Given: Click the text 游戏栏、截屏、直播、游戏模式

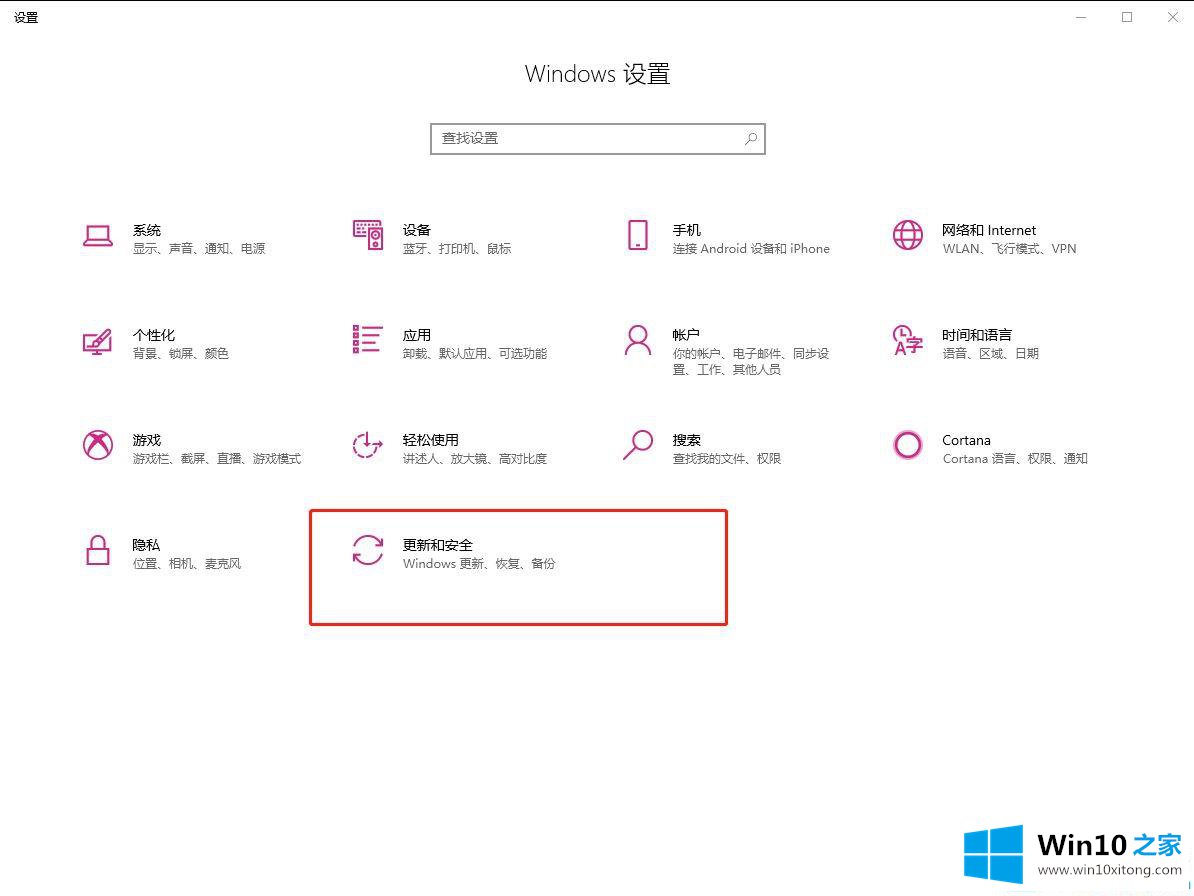Looking at the screenshot, I should 217,458.
